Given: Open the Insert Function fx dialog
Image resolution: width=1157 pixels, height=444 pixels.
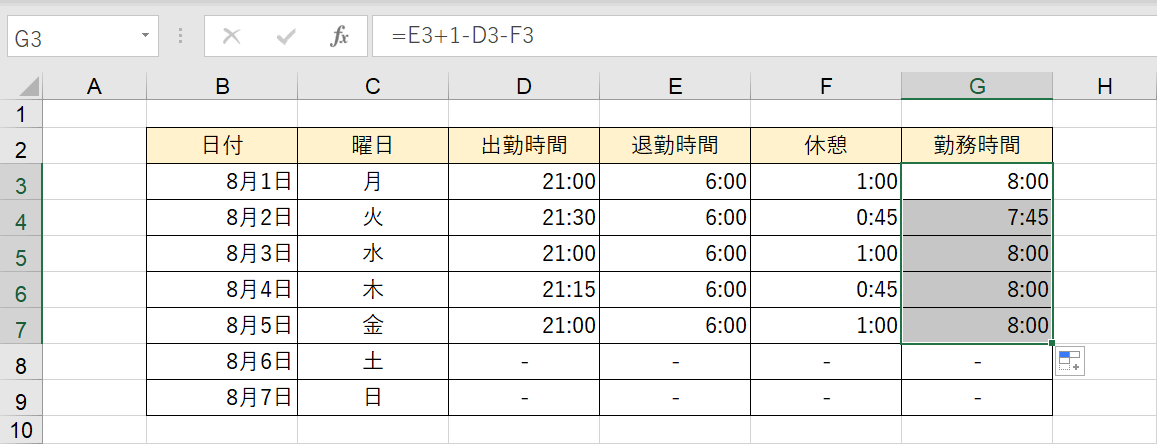Looking at the screenshot, I should coord(340,37).
